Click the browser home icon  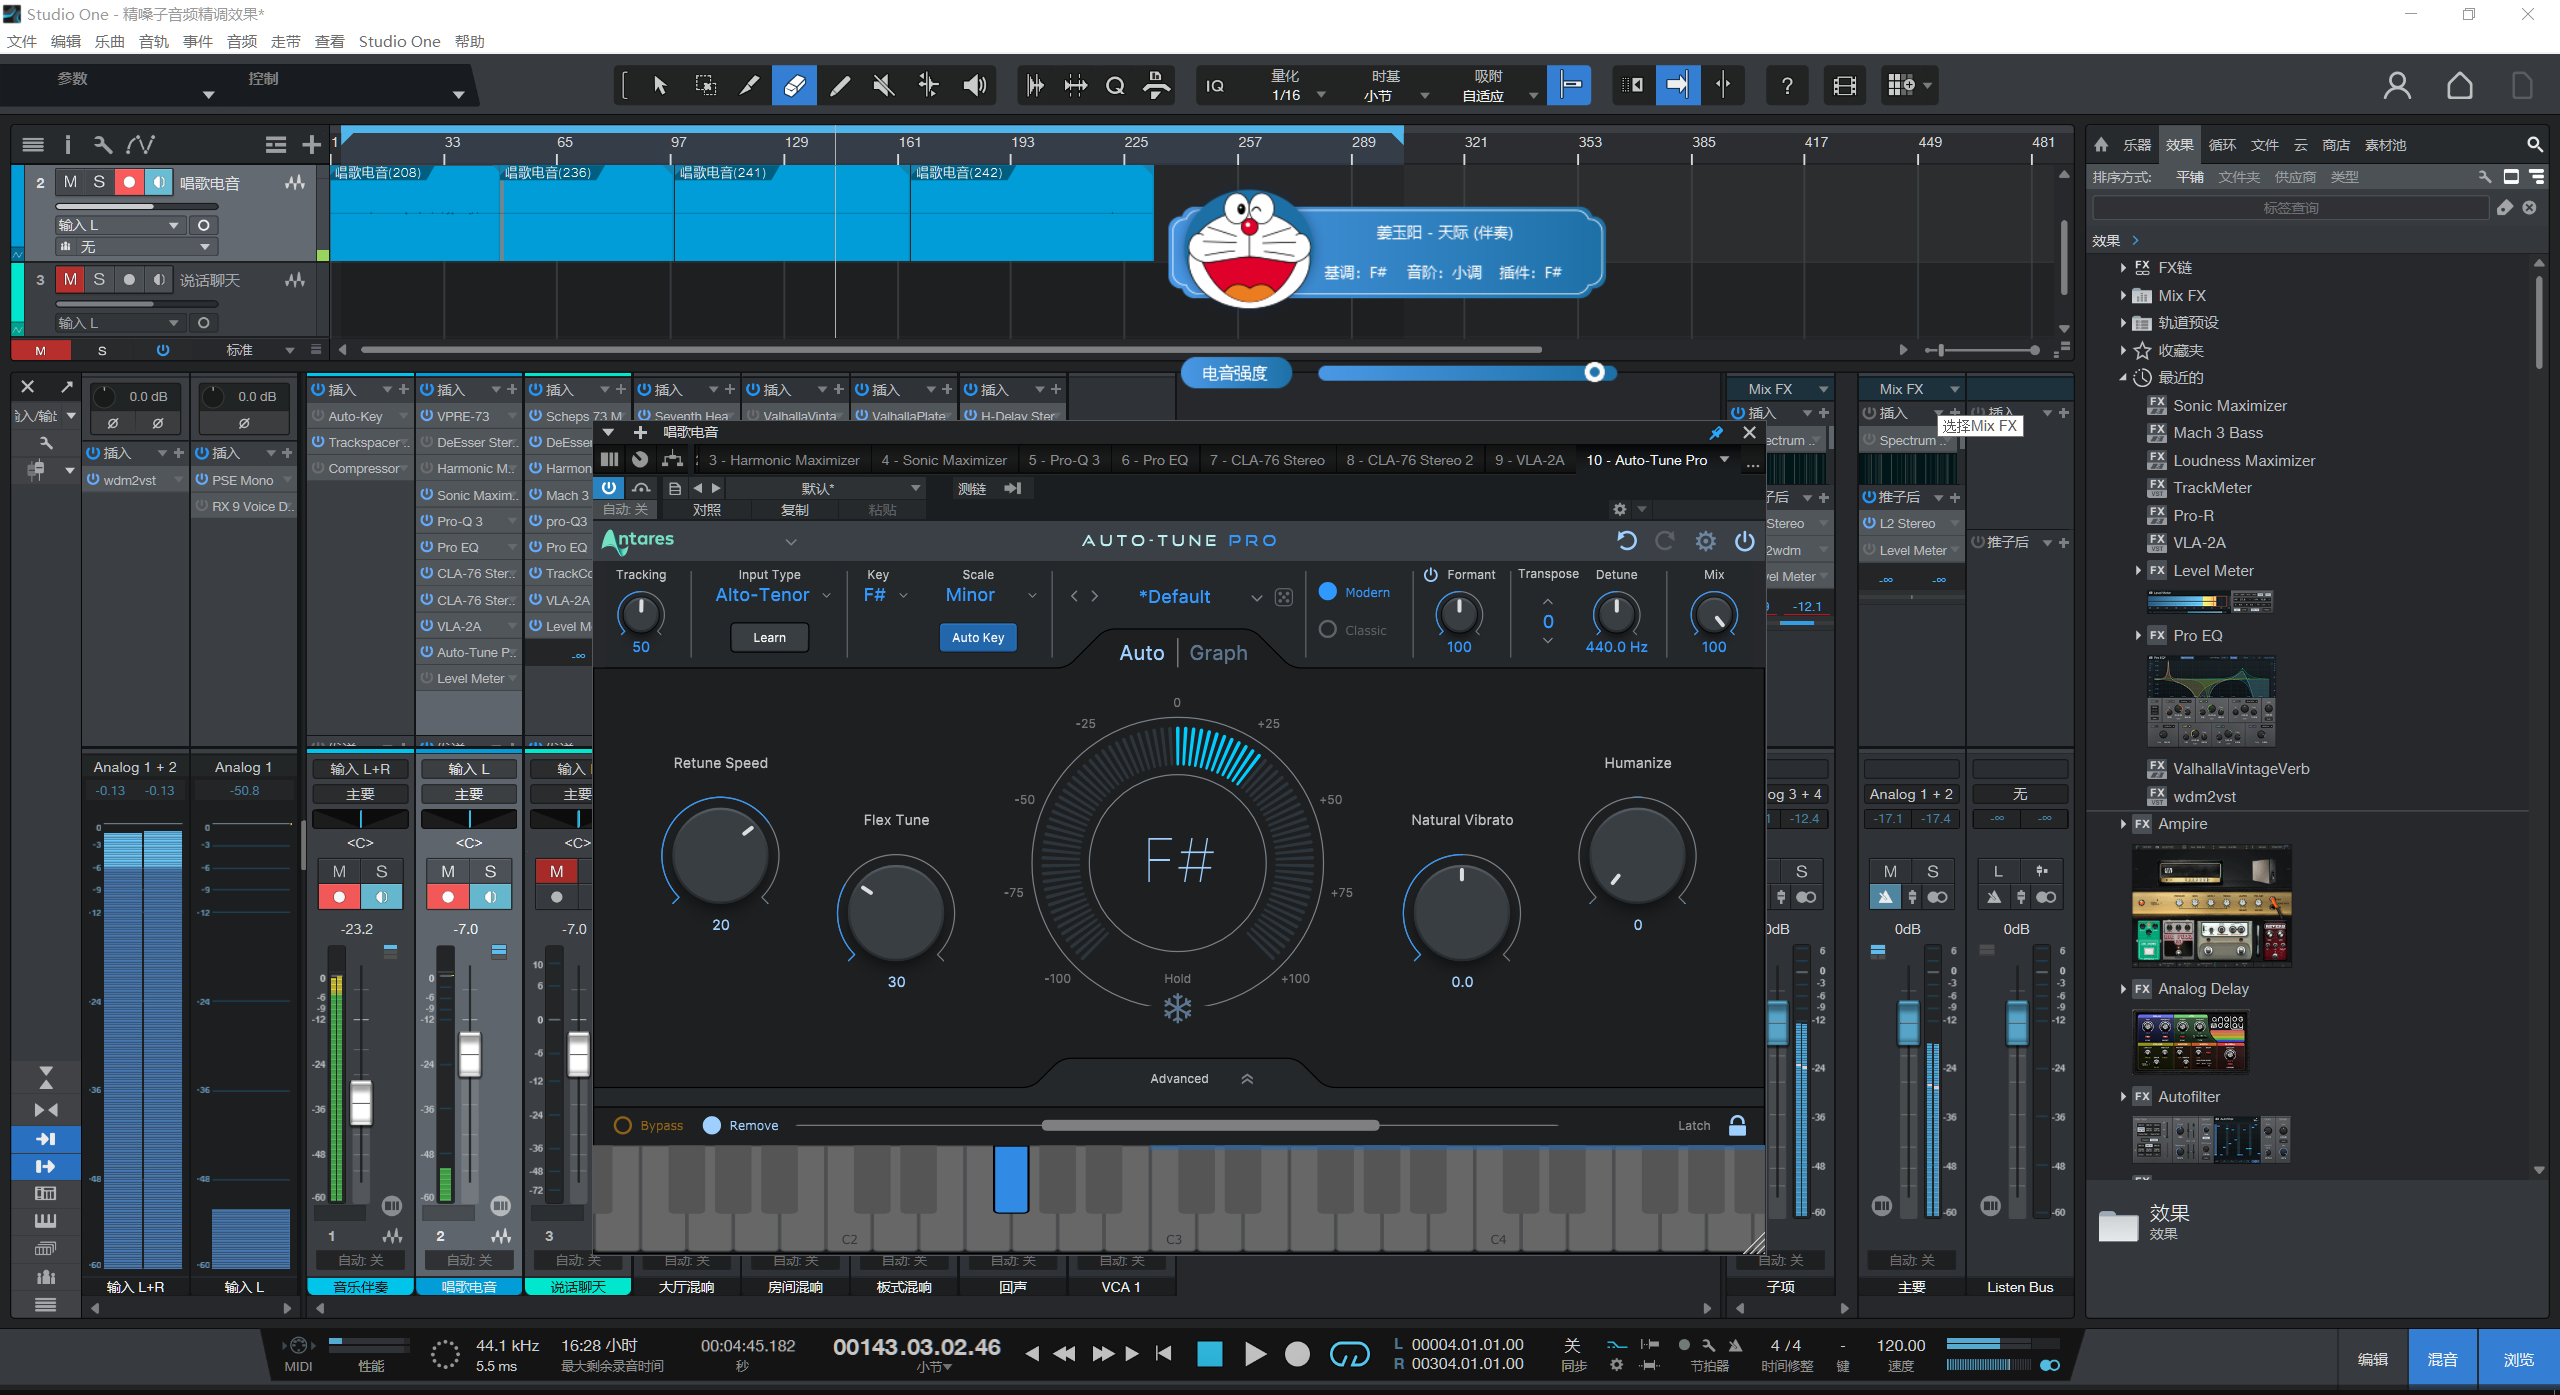[2101, 145]
